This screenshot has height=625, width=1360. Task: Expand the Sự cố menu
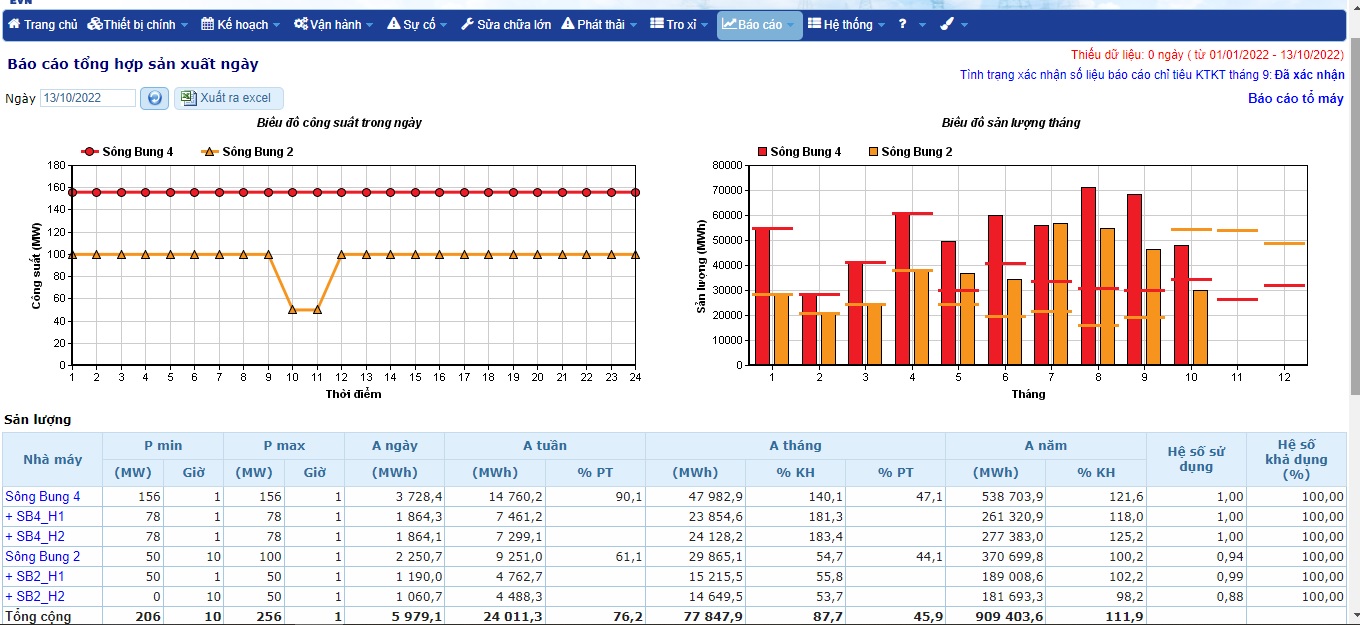[x=418, y=24]
